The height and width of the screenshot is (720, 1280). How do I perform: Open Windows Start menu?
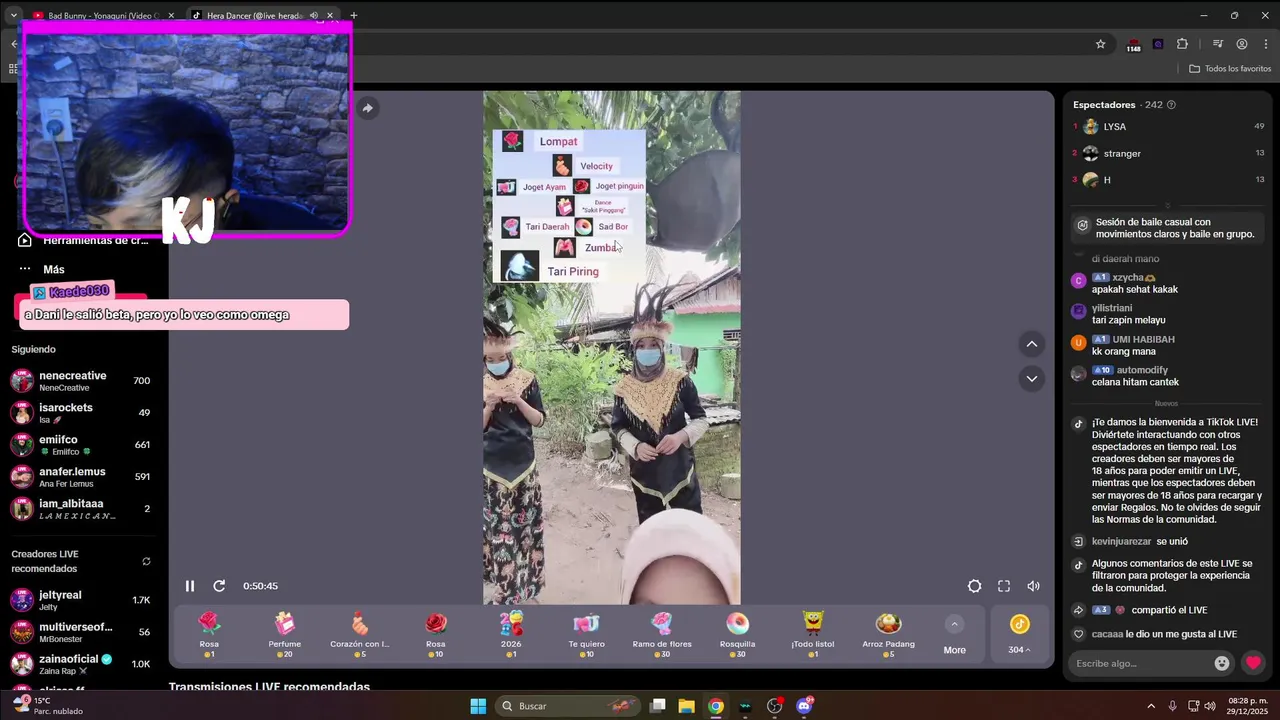click(478, 706)
